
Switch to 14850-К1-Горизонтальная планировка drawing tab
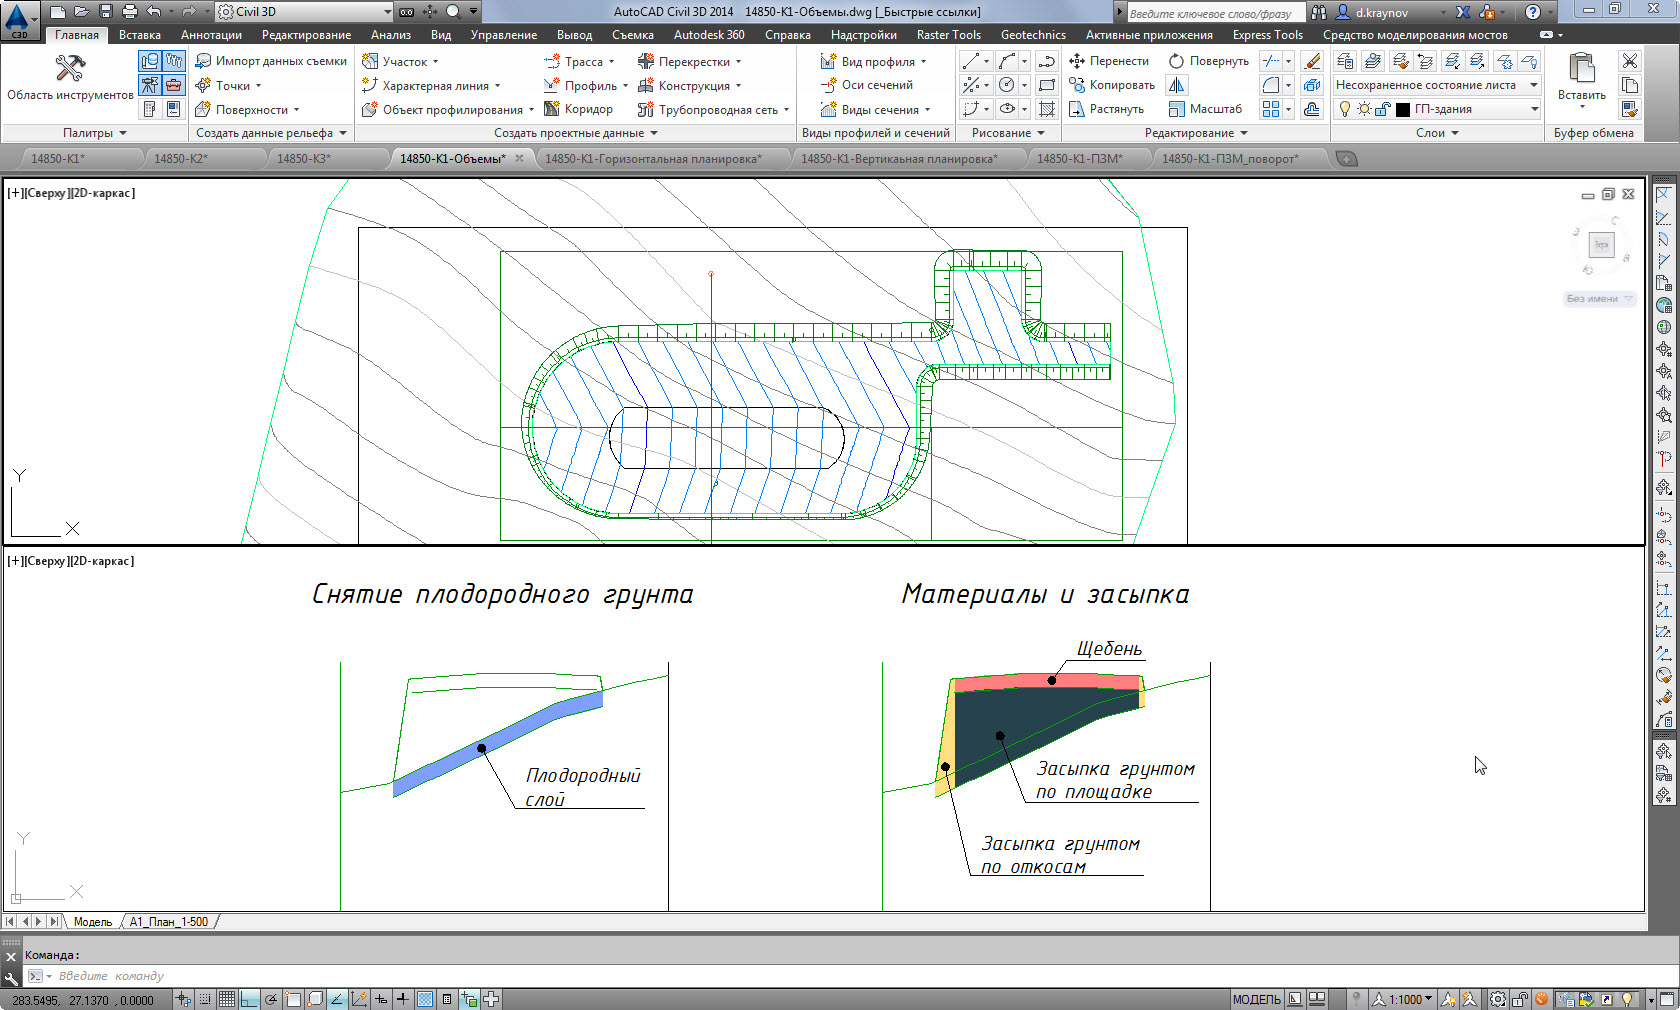pyautogui.click(x=653, y=159)
